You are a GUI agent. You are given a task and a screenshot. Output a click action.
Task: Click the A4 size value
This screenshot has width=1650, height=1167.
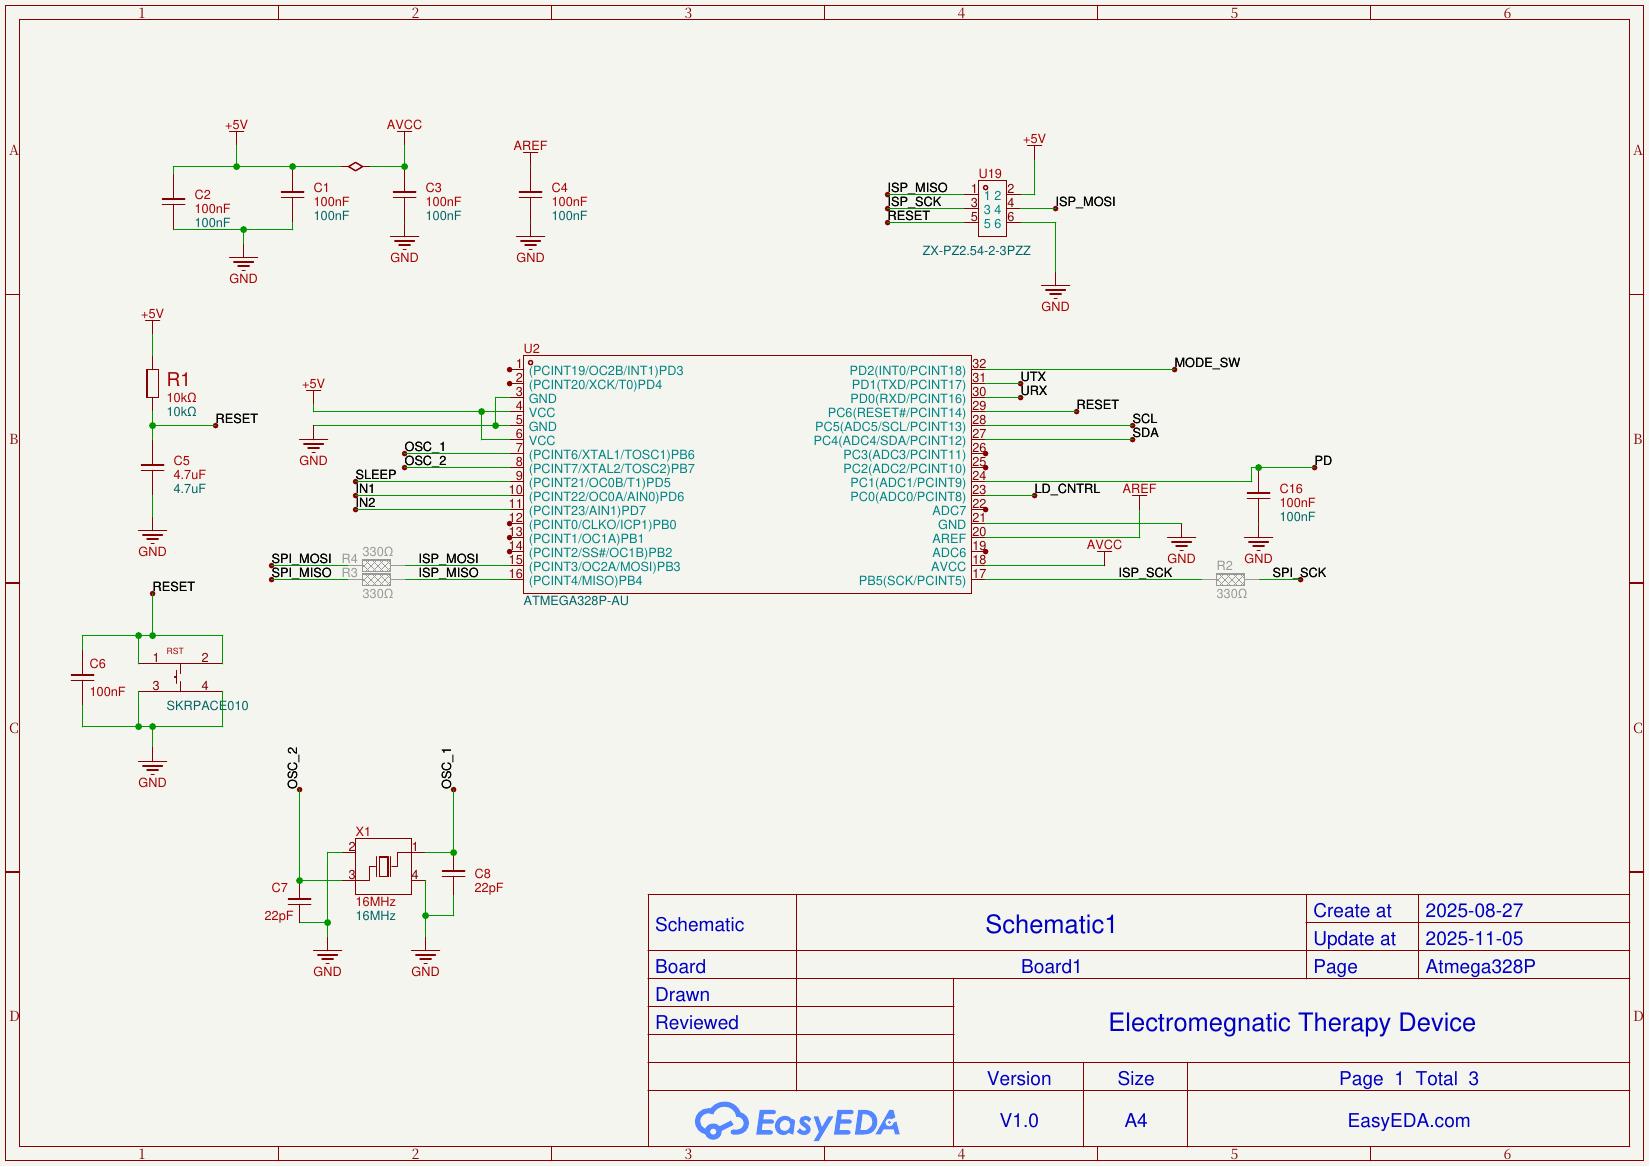[1135, 1121]
